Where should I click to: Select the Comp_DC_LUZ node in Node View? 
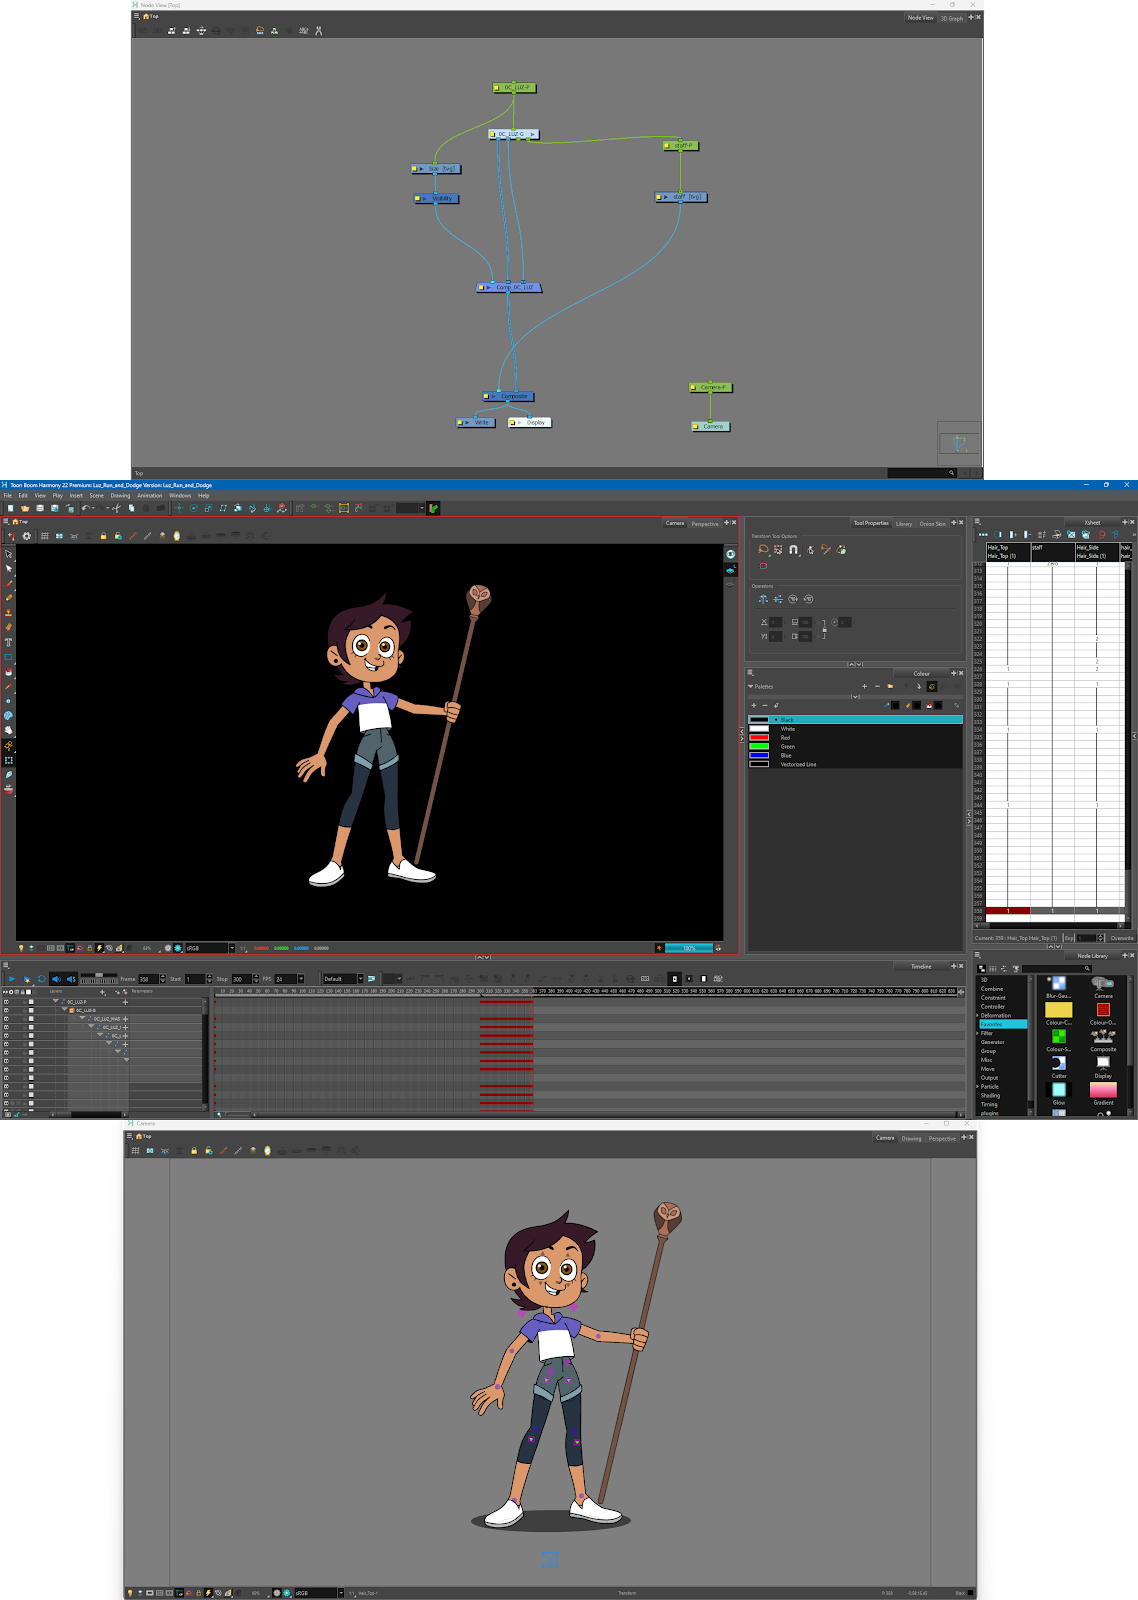click(x=509, y=287)
